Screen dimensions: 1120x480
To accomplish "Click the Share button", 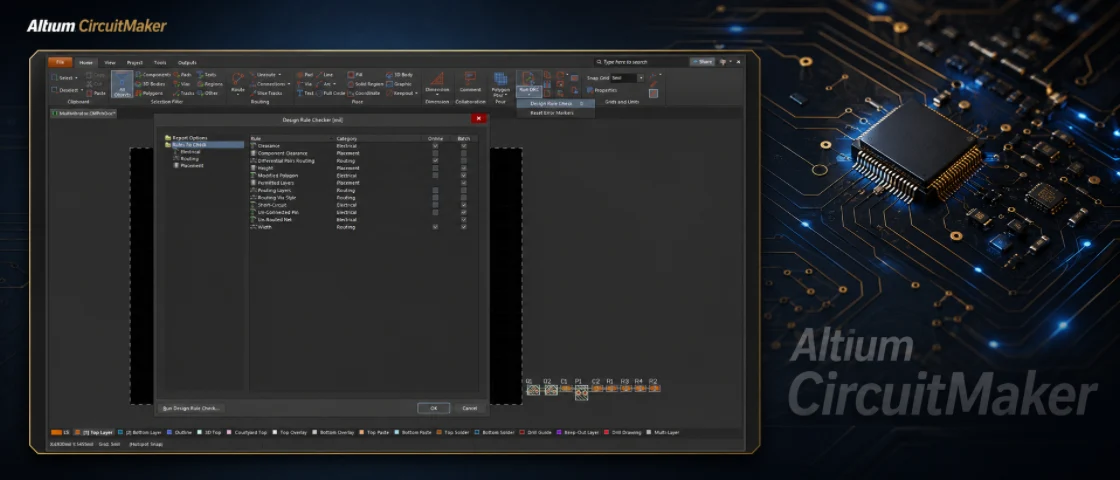I will pyautogui.click(x=703, y=62).
